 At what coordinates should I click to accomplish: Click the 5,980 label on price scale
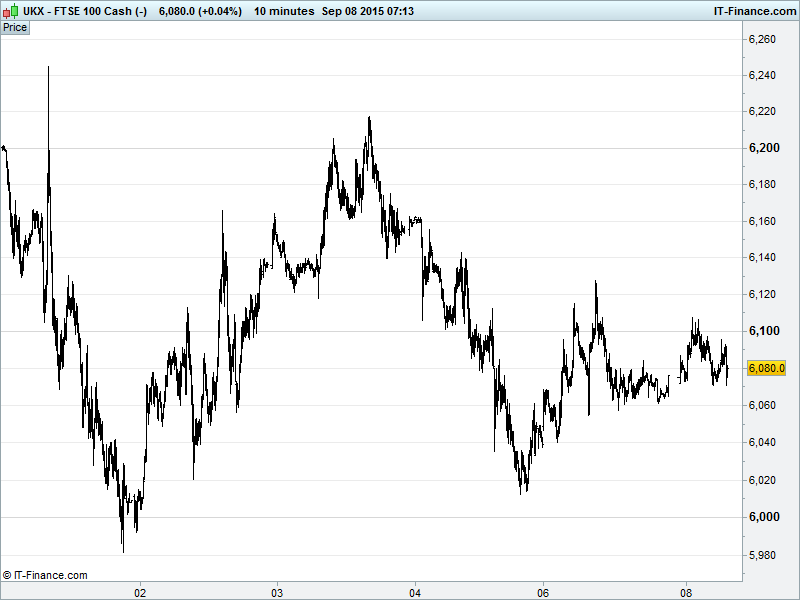click(764, 554)
